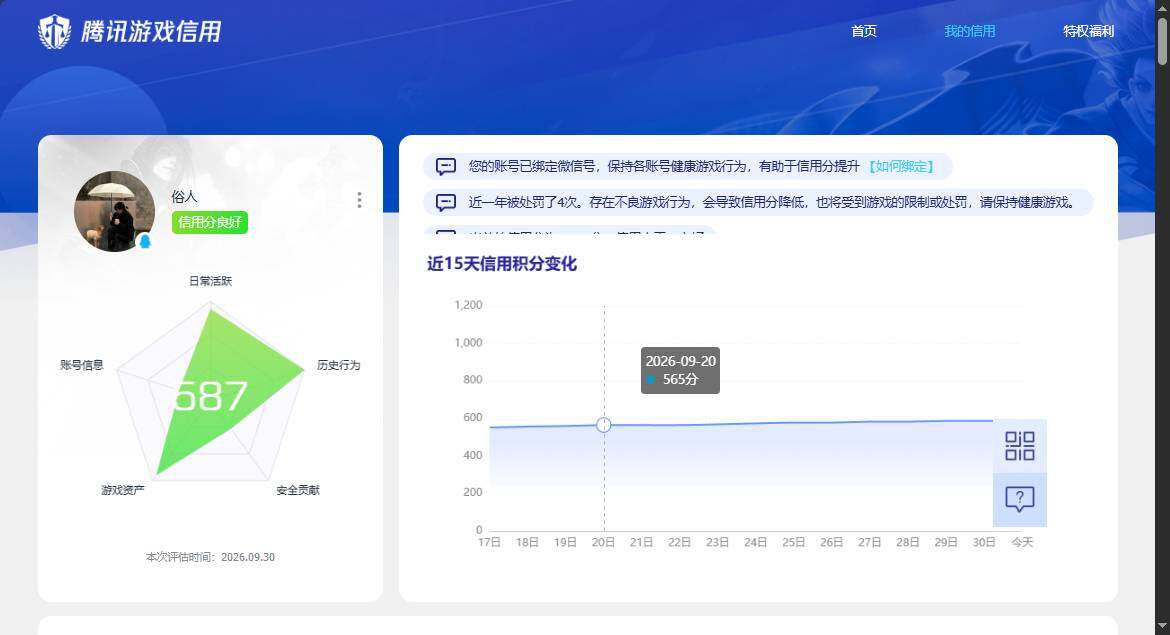
Task: Click the 安全贡献 radar label
Action: click(298, 490)
